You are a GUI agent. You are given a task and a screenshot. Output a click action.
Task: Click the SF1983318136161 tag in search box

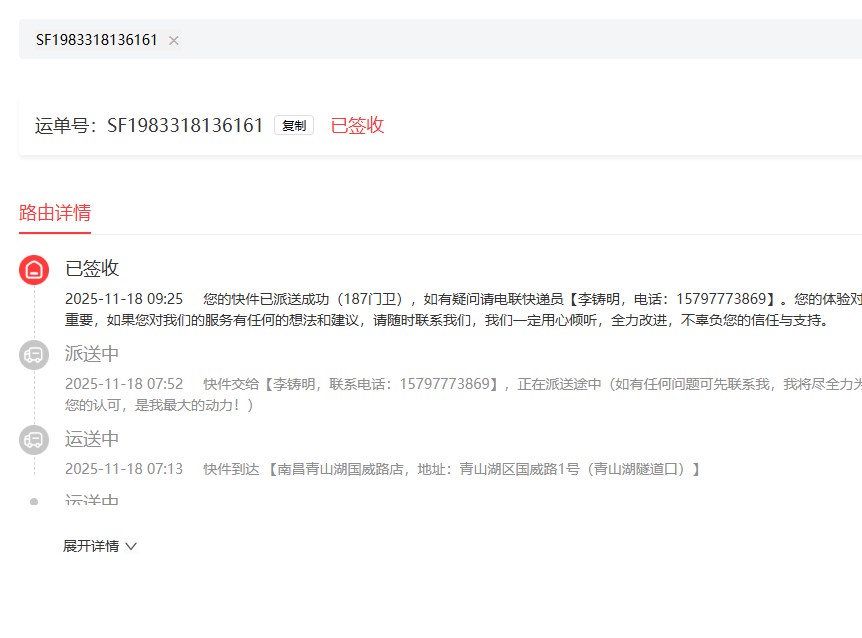pyautogui.click(x=97, y=40)
